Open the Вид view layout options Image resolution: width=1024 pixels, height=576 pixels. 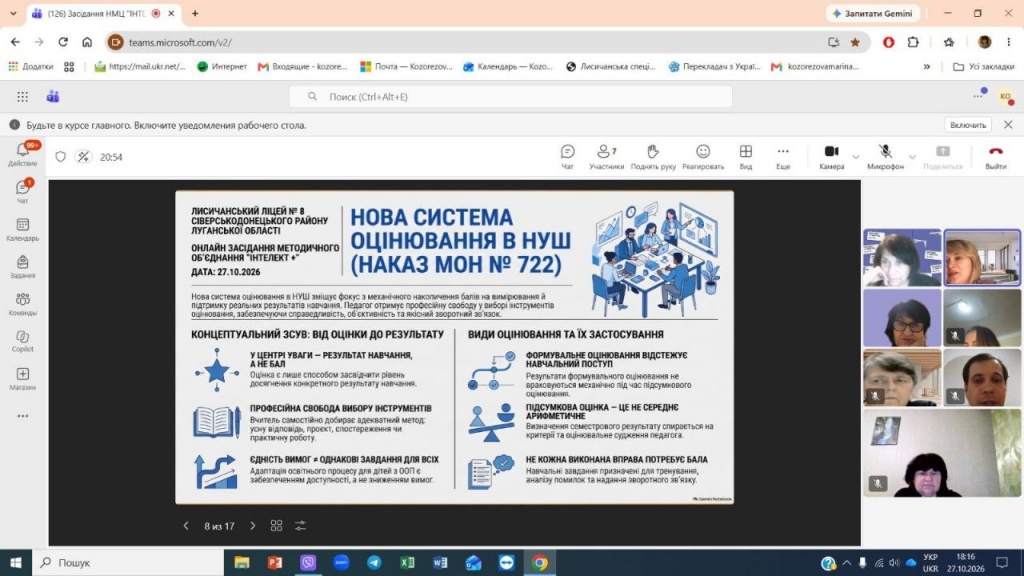745,157
